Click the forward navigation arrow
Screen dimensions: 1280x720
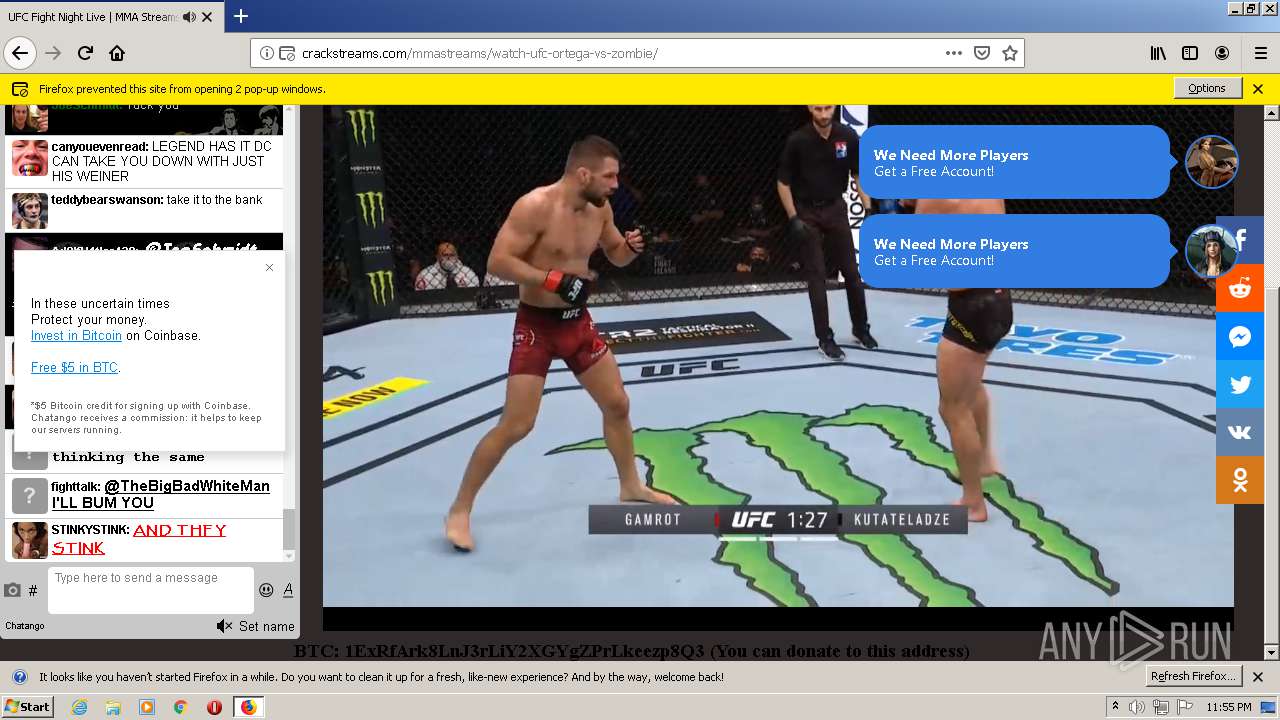(x=53, y=53)
